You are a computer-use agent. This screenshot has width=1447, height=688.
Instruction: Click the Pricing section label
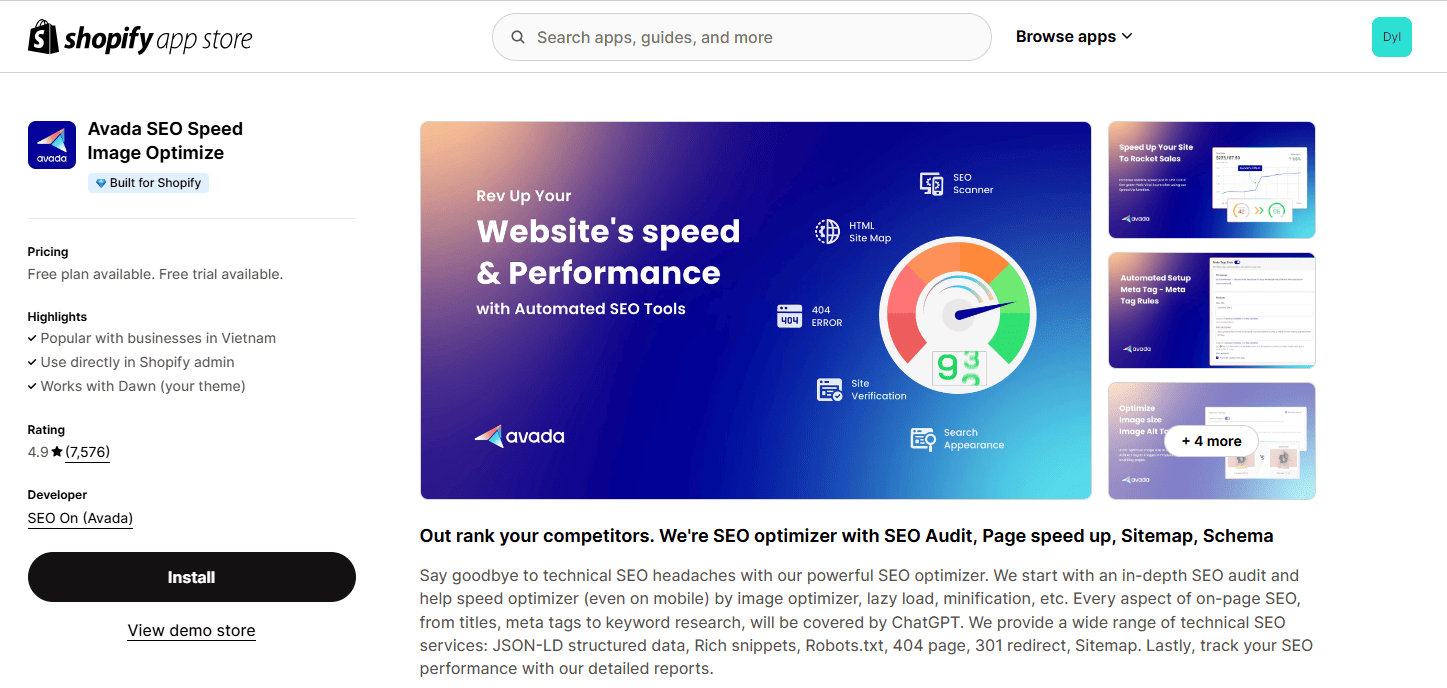(48, 252)
